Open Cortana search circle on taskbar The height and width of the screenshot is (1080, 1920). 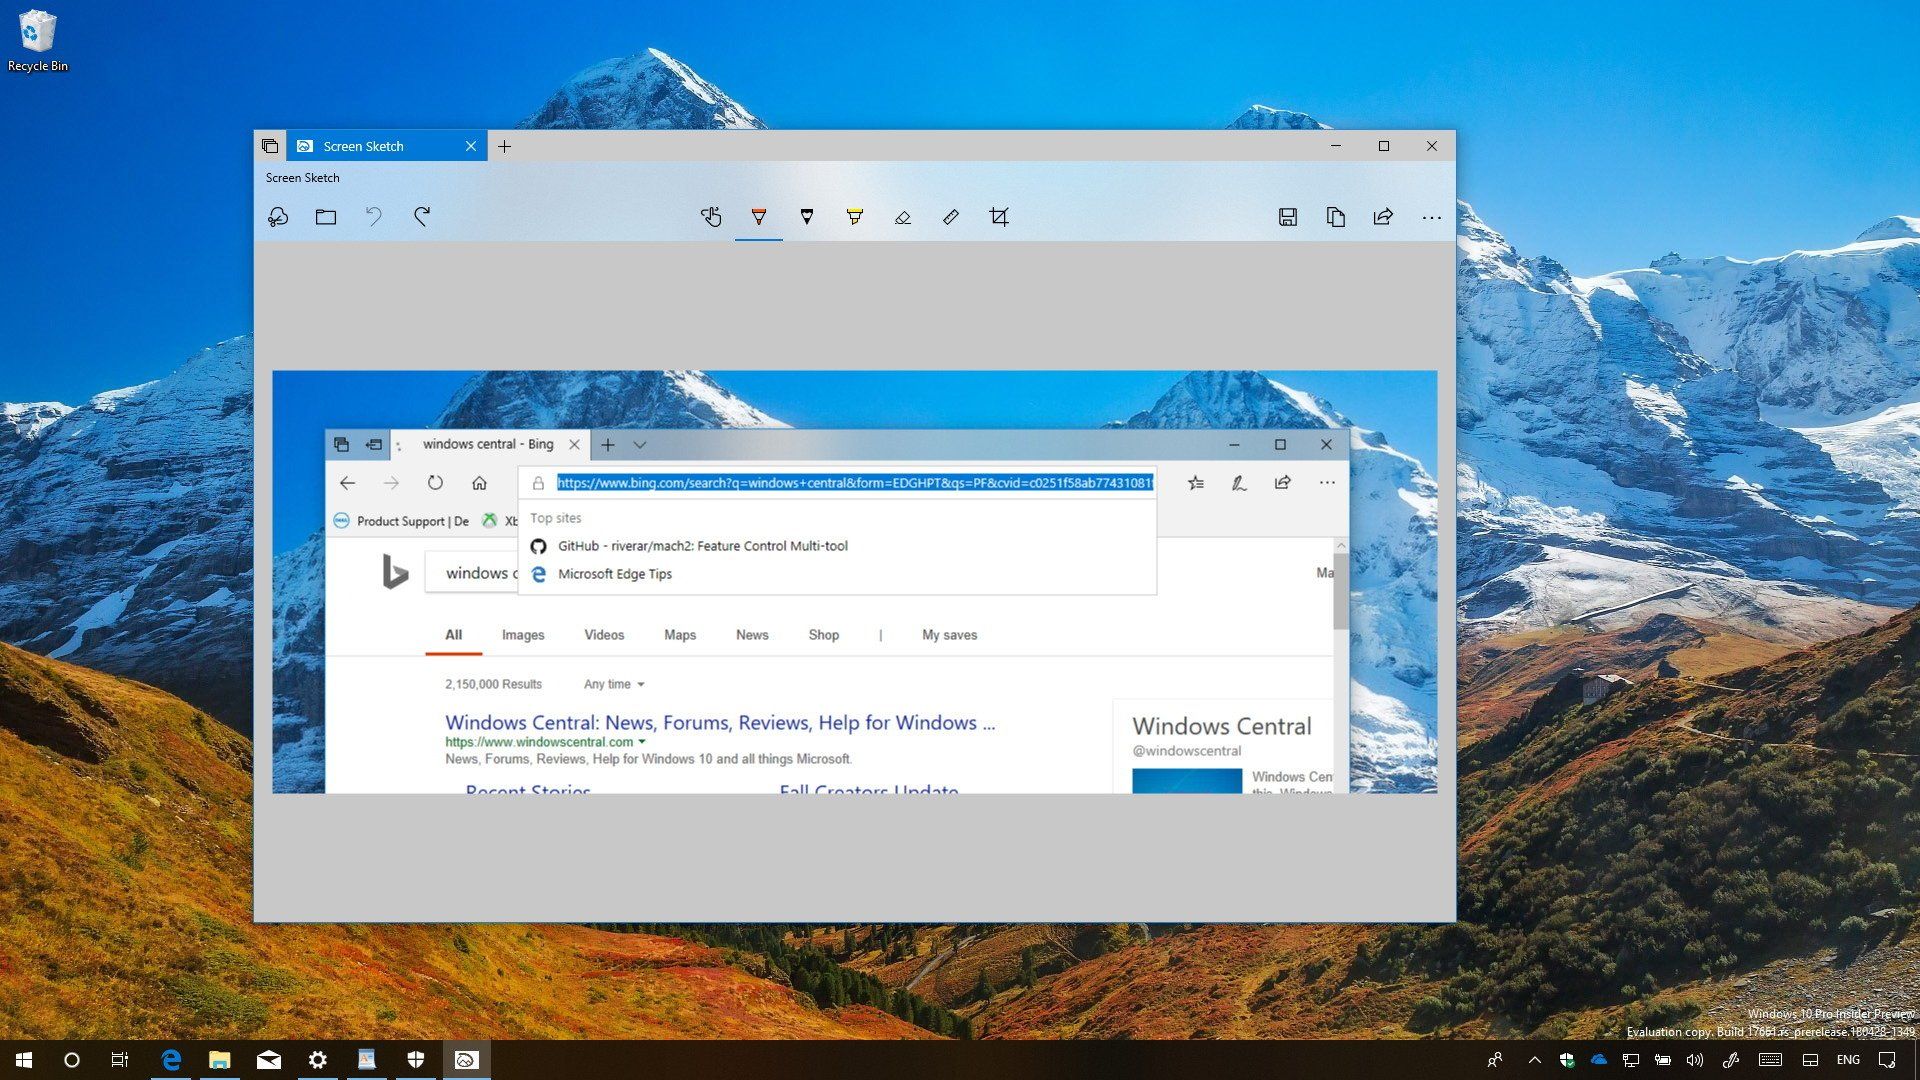pyautogui.click(x=72, y=1060)
